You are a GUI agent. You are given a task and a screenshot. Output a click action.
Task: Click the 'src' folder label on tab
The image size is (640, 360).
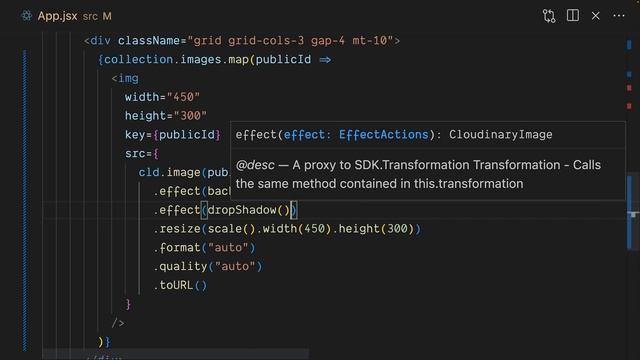[90, 16]
